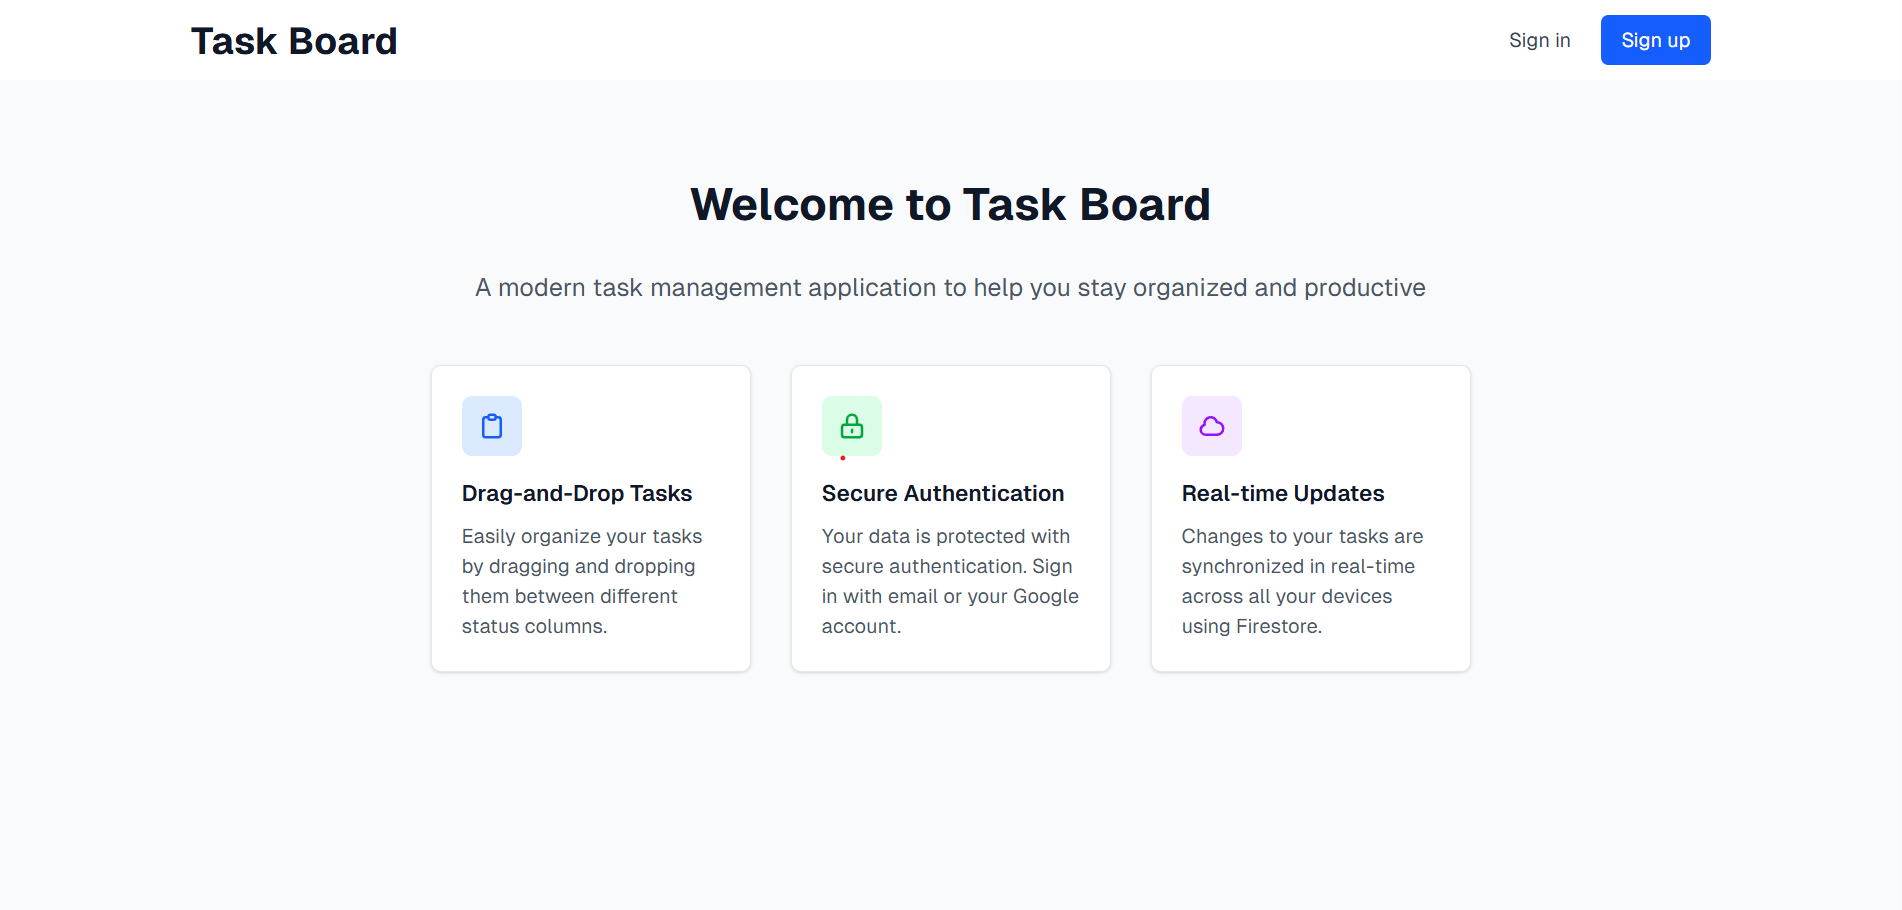Click the Sign up button
1902x910 pixels.
(x=1655, y=40)
